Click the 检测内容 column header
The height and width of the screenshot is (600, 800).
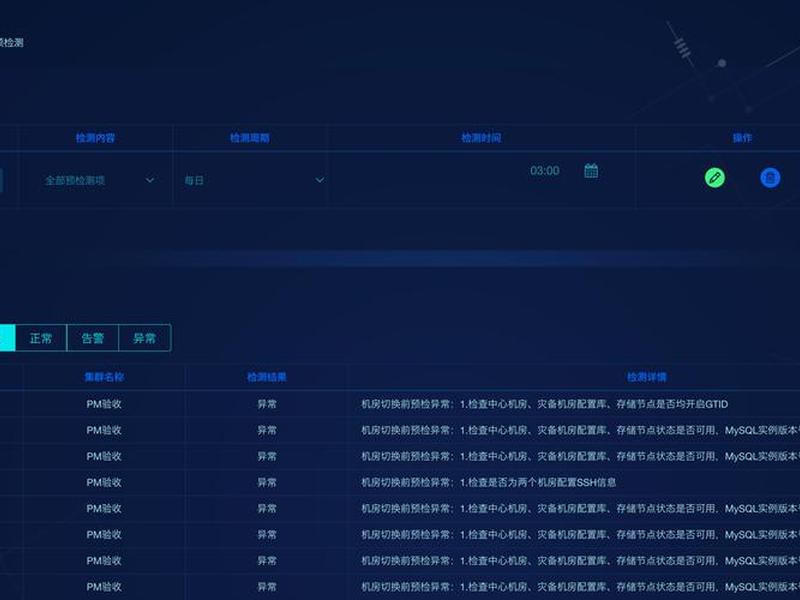pos(95,138)
